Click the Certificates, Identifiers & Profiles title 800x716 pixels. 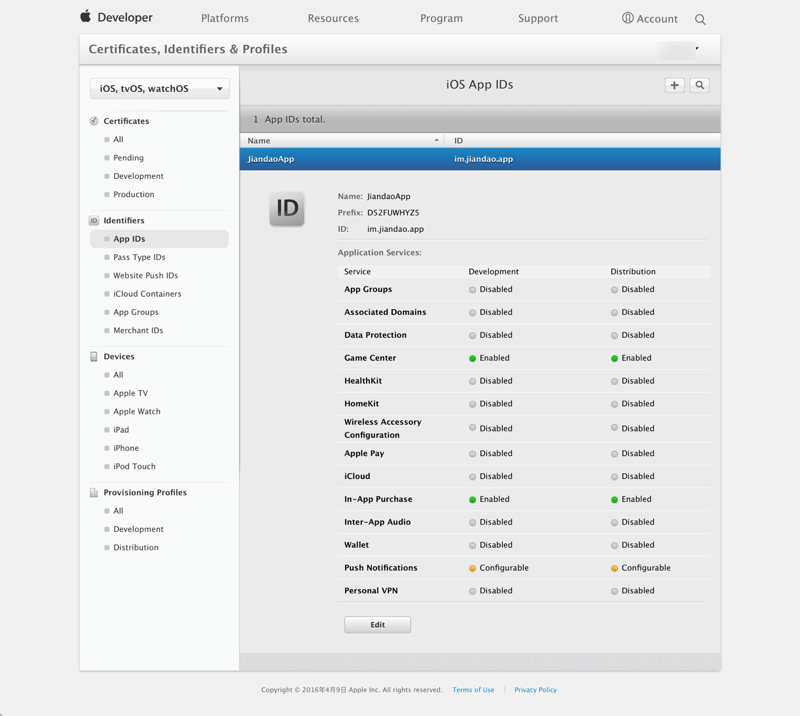[188, 49]
